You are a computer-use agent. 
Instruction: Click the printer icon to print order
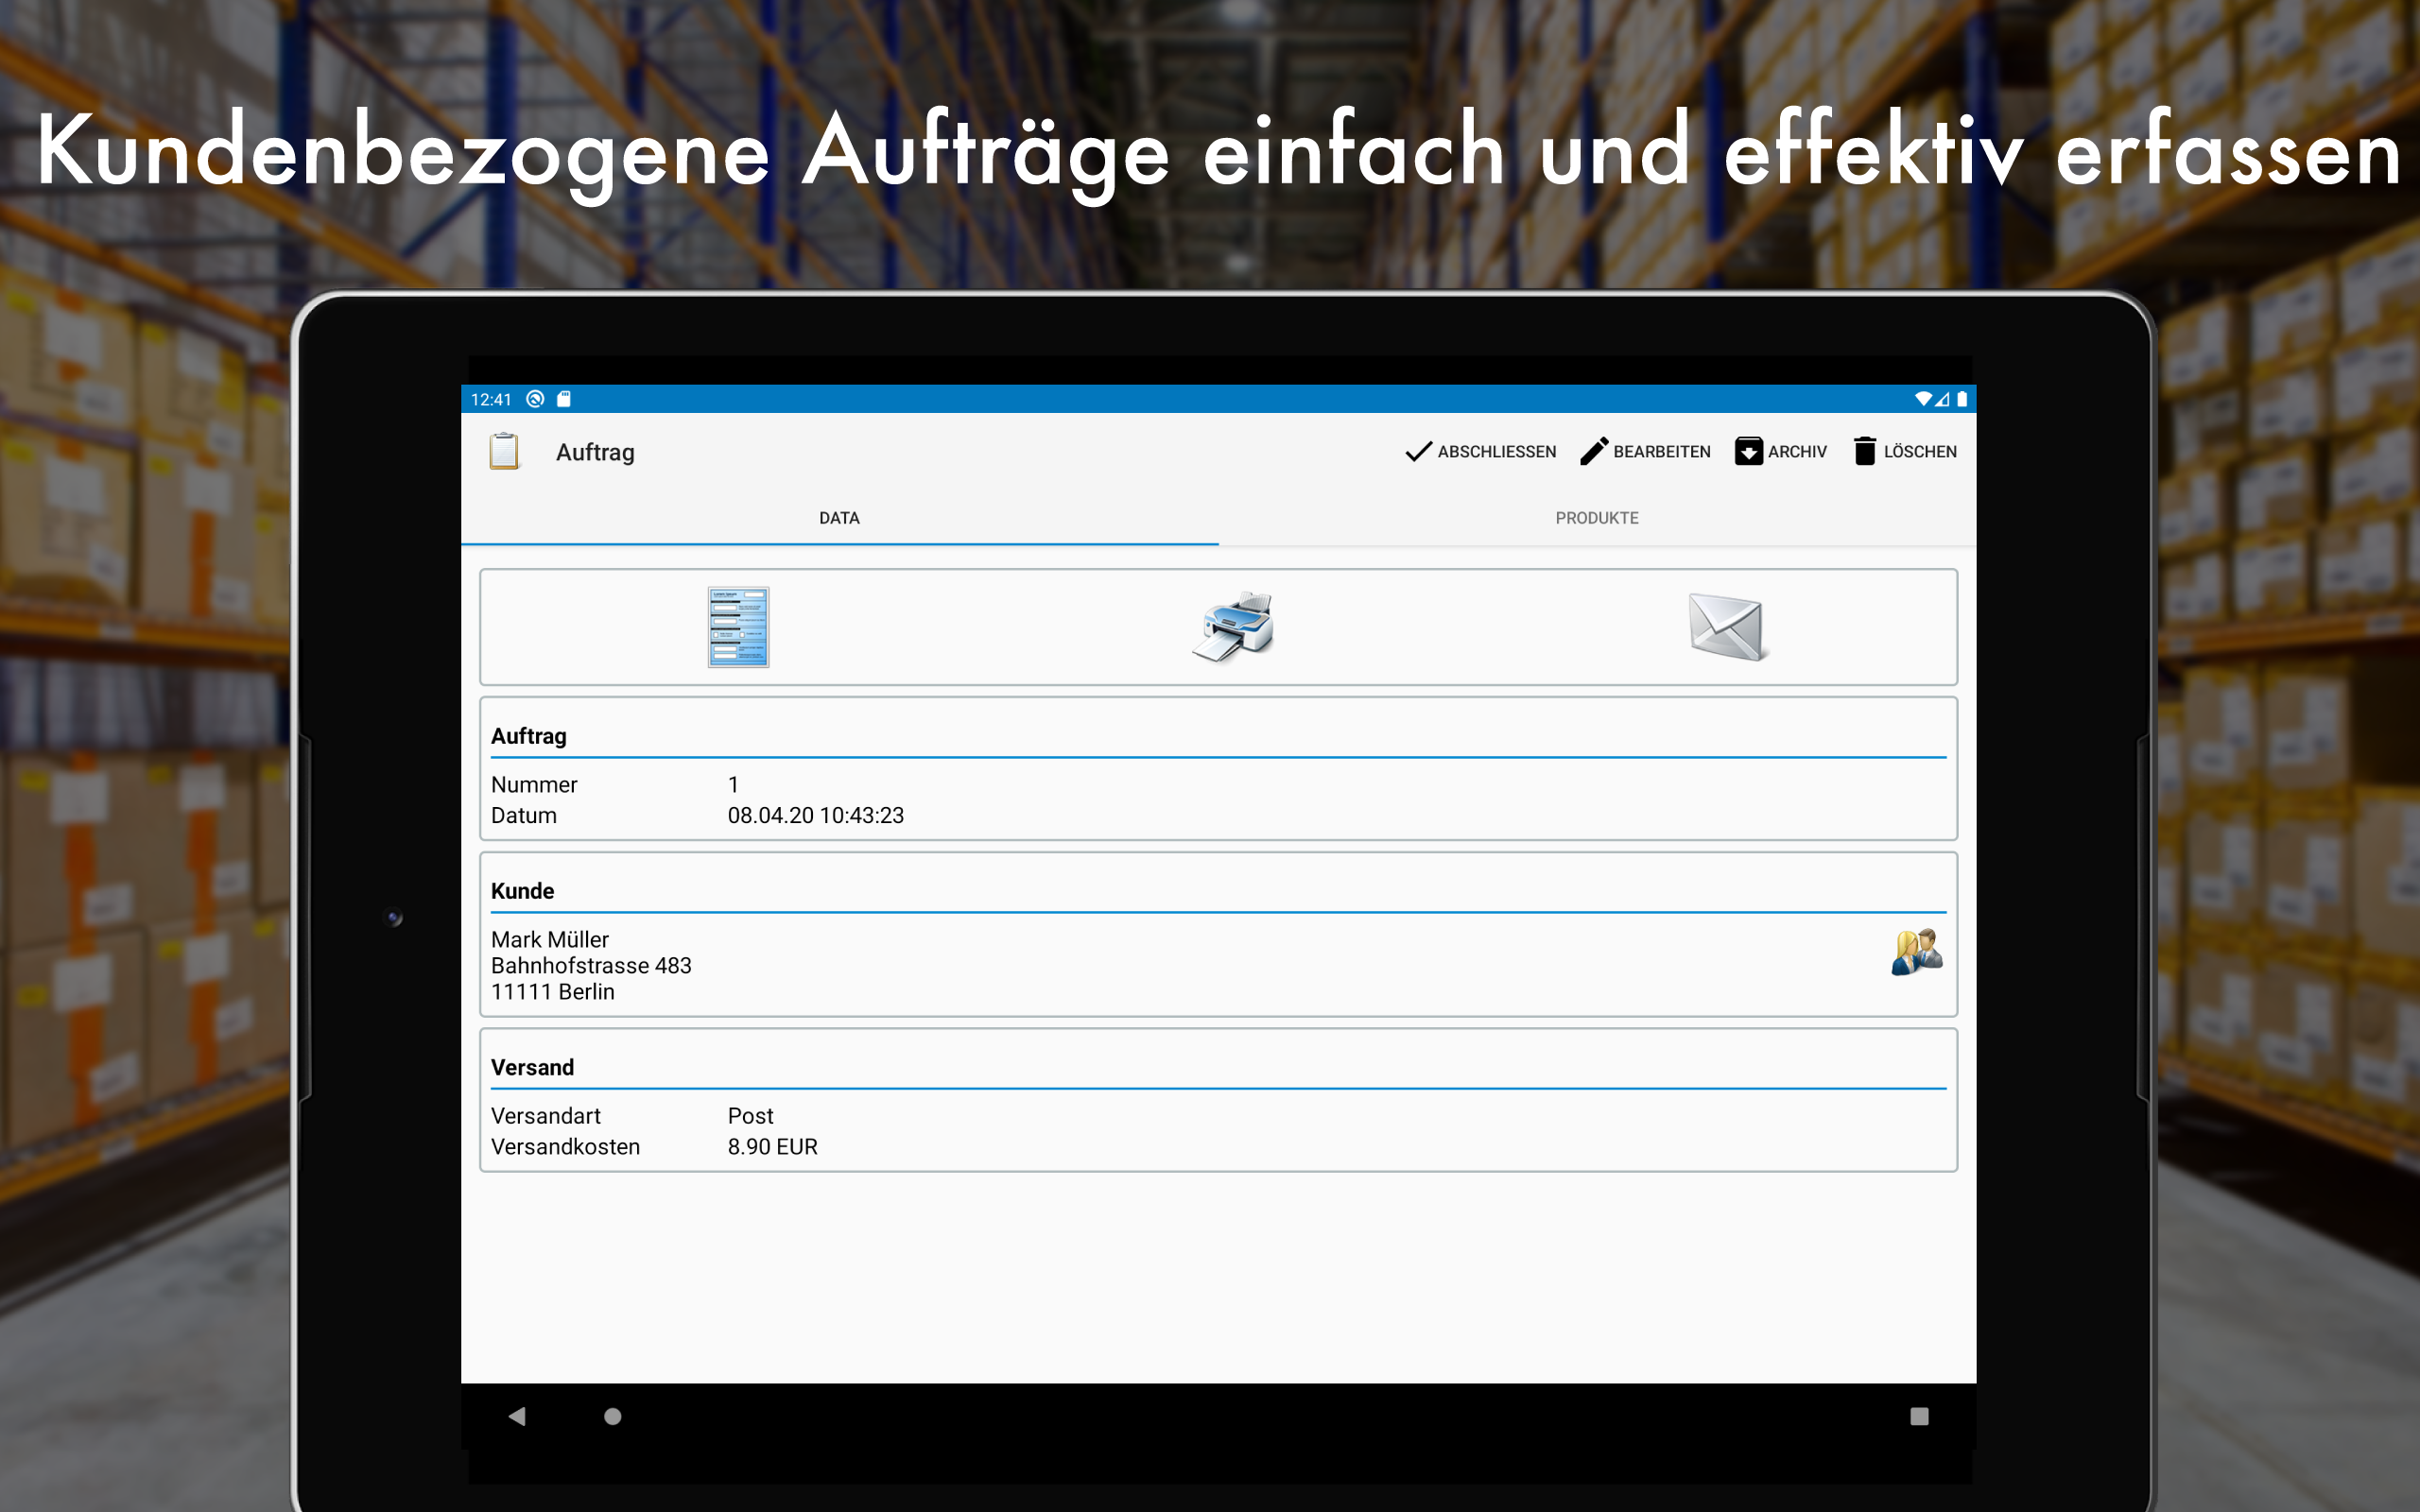coord(1234,627)
